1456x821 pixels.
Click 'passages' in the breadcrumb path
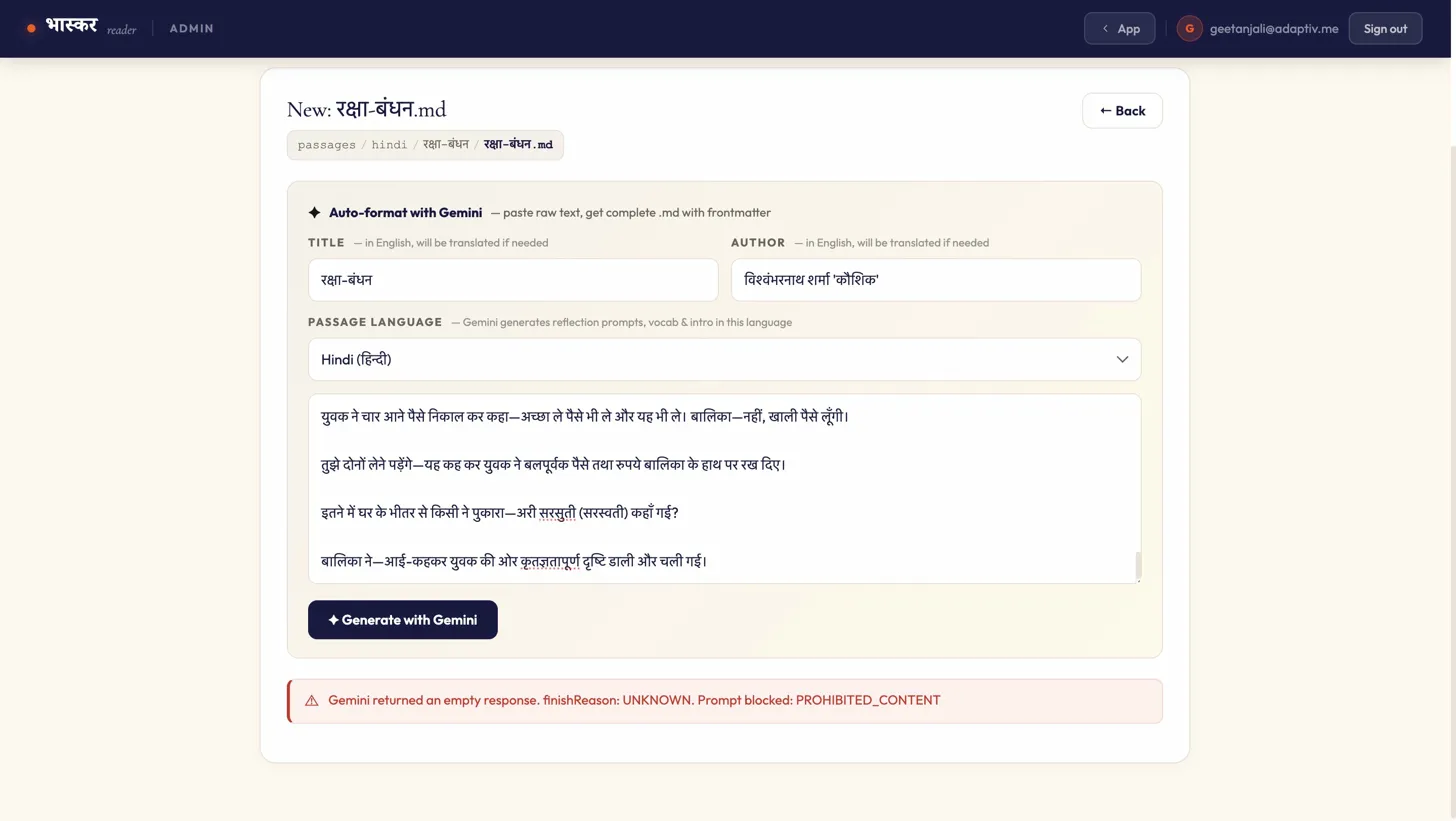point(326,145)
